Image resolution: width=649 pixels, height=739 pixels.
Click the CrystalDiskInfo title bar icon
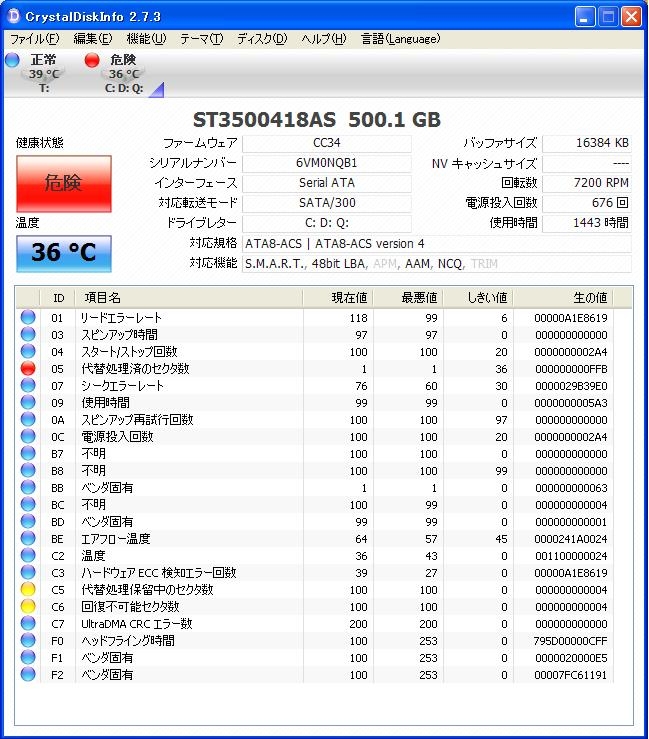click(14, 16)
